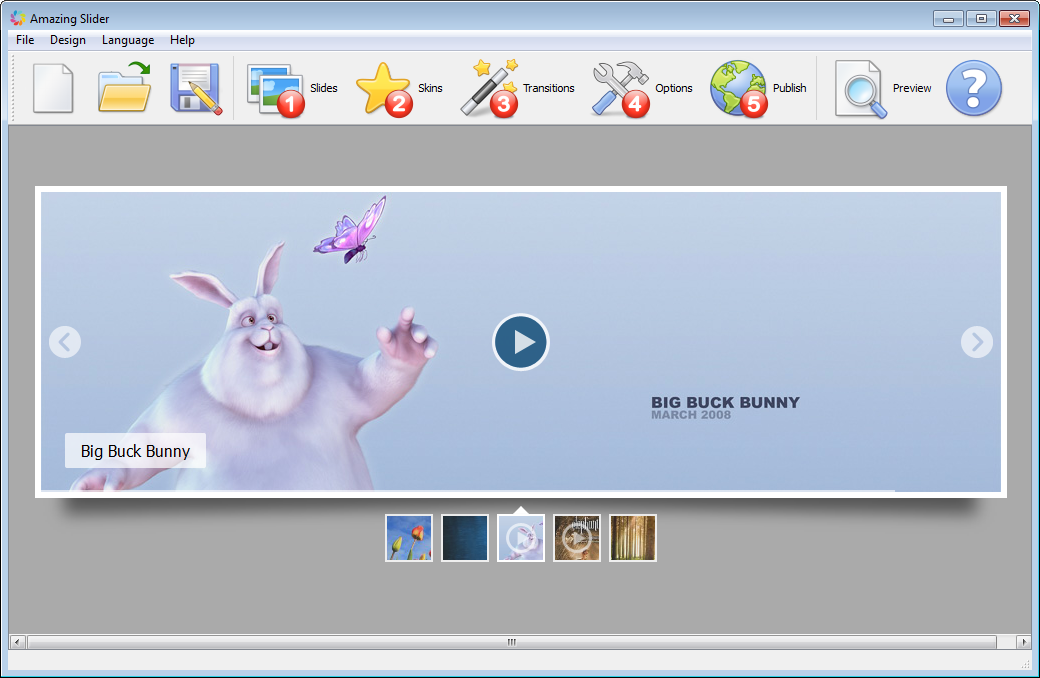Open the Skins star icon
This screenshot has width=1040, height=678.
coord(384,90)
